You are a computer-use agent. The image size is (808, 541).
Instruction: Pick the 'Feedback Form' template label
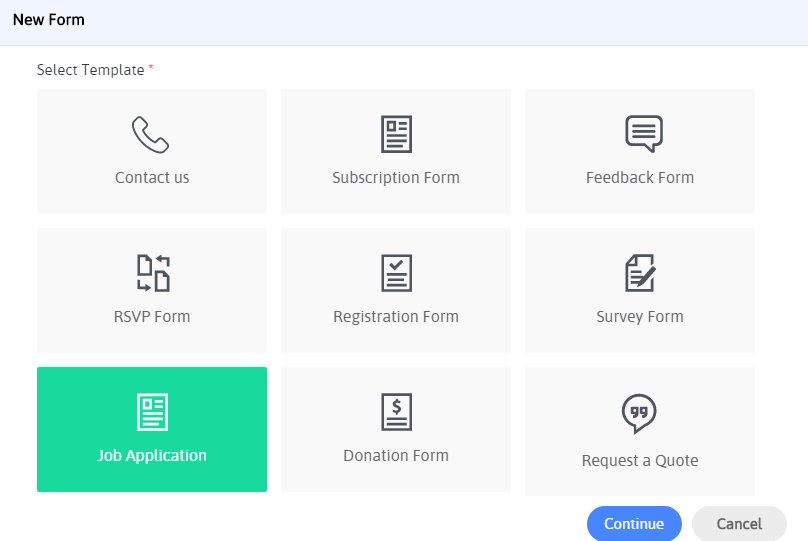640,178
